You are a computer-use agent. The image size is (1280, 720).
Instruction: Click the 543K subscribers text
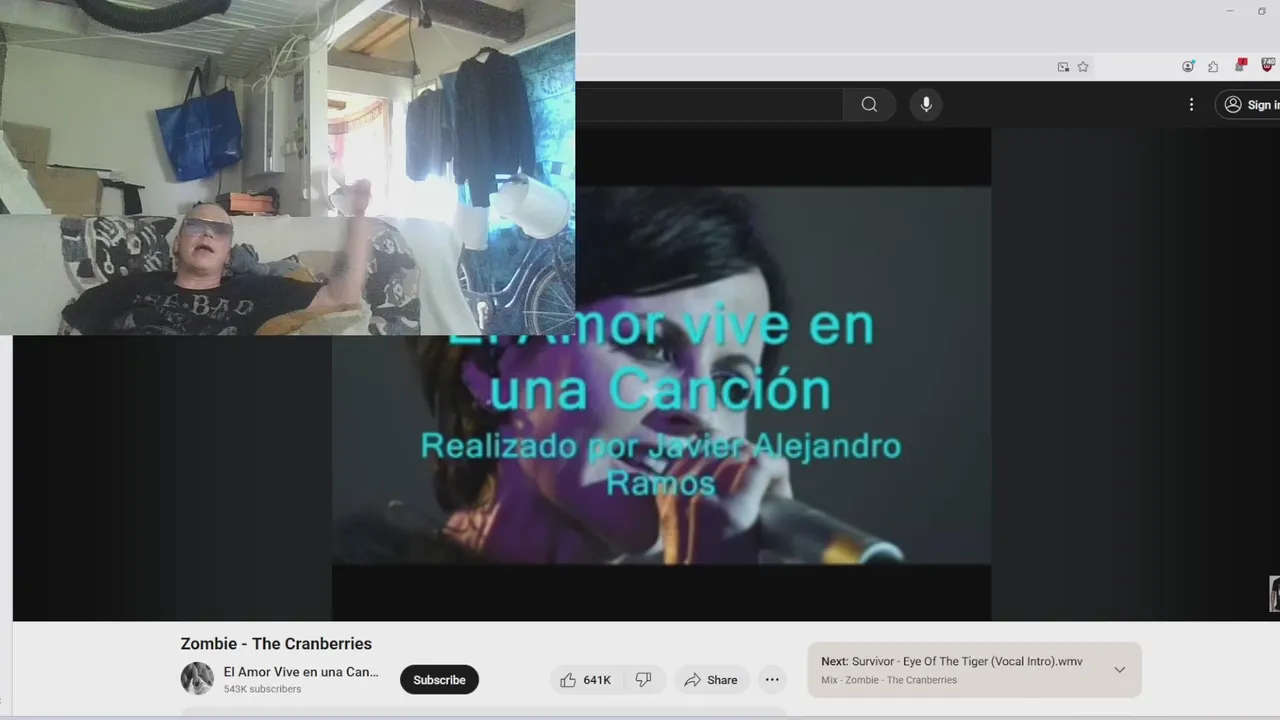(262, 689)
